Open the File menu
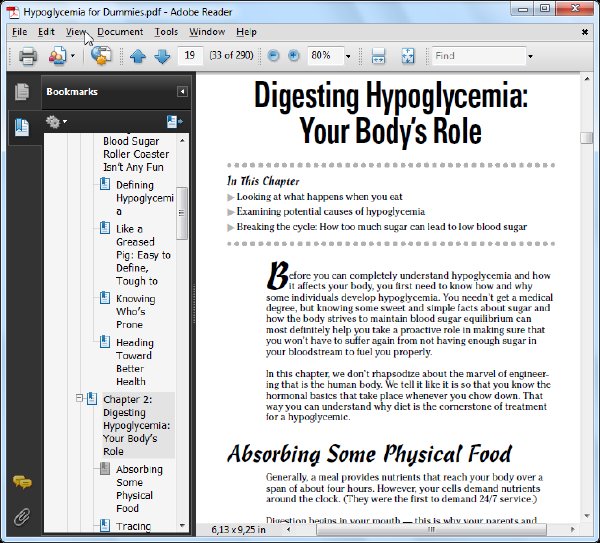This screenshot has width=600, height=543. tap(20, 32)
